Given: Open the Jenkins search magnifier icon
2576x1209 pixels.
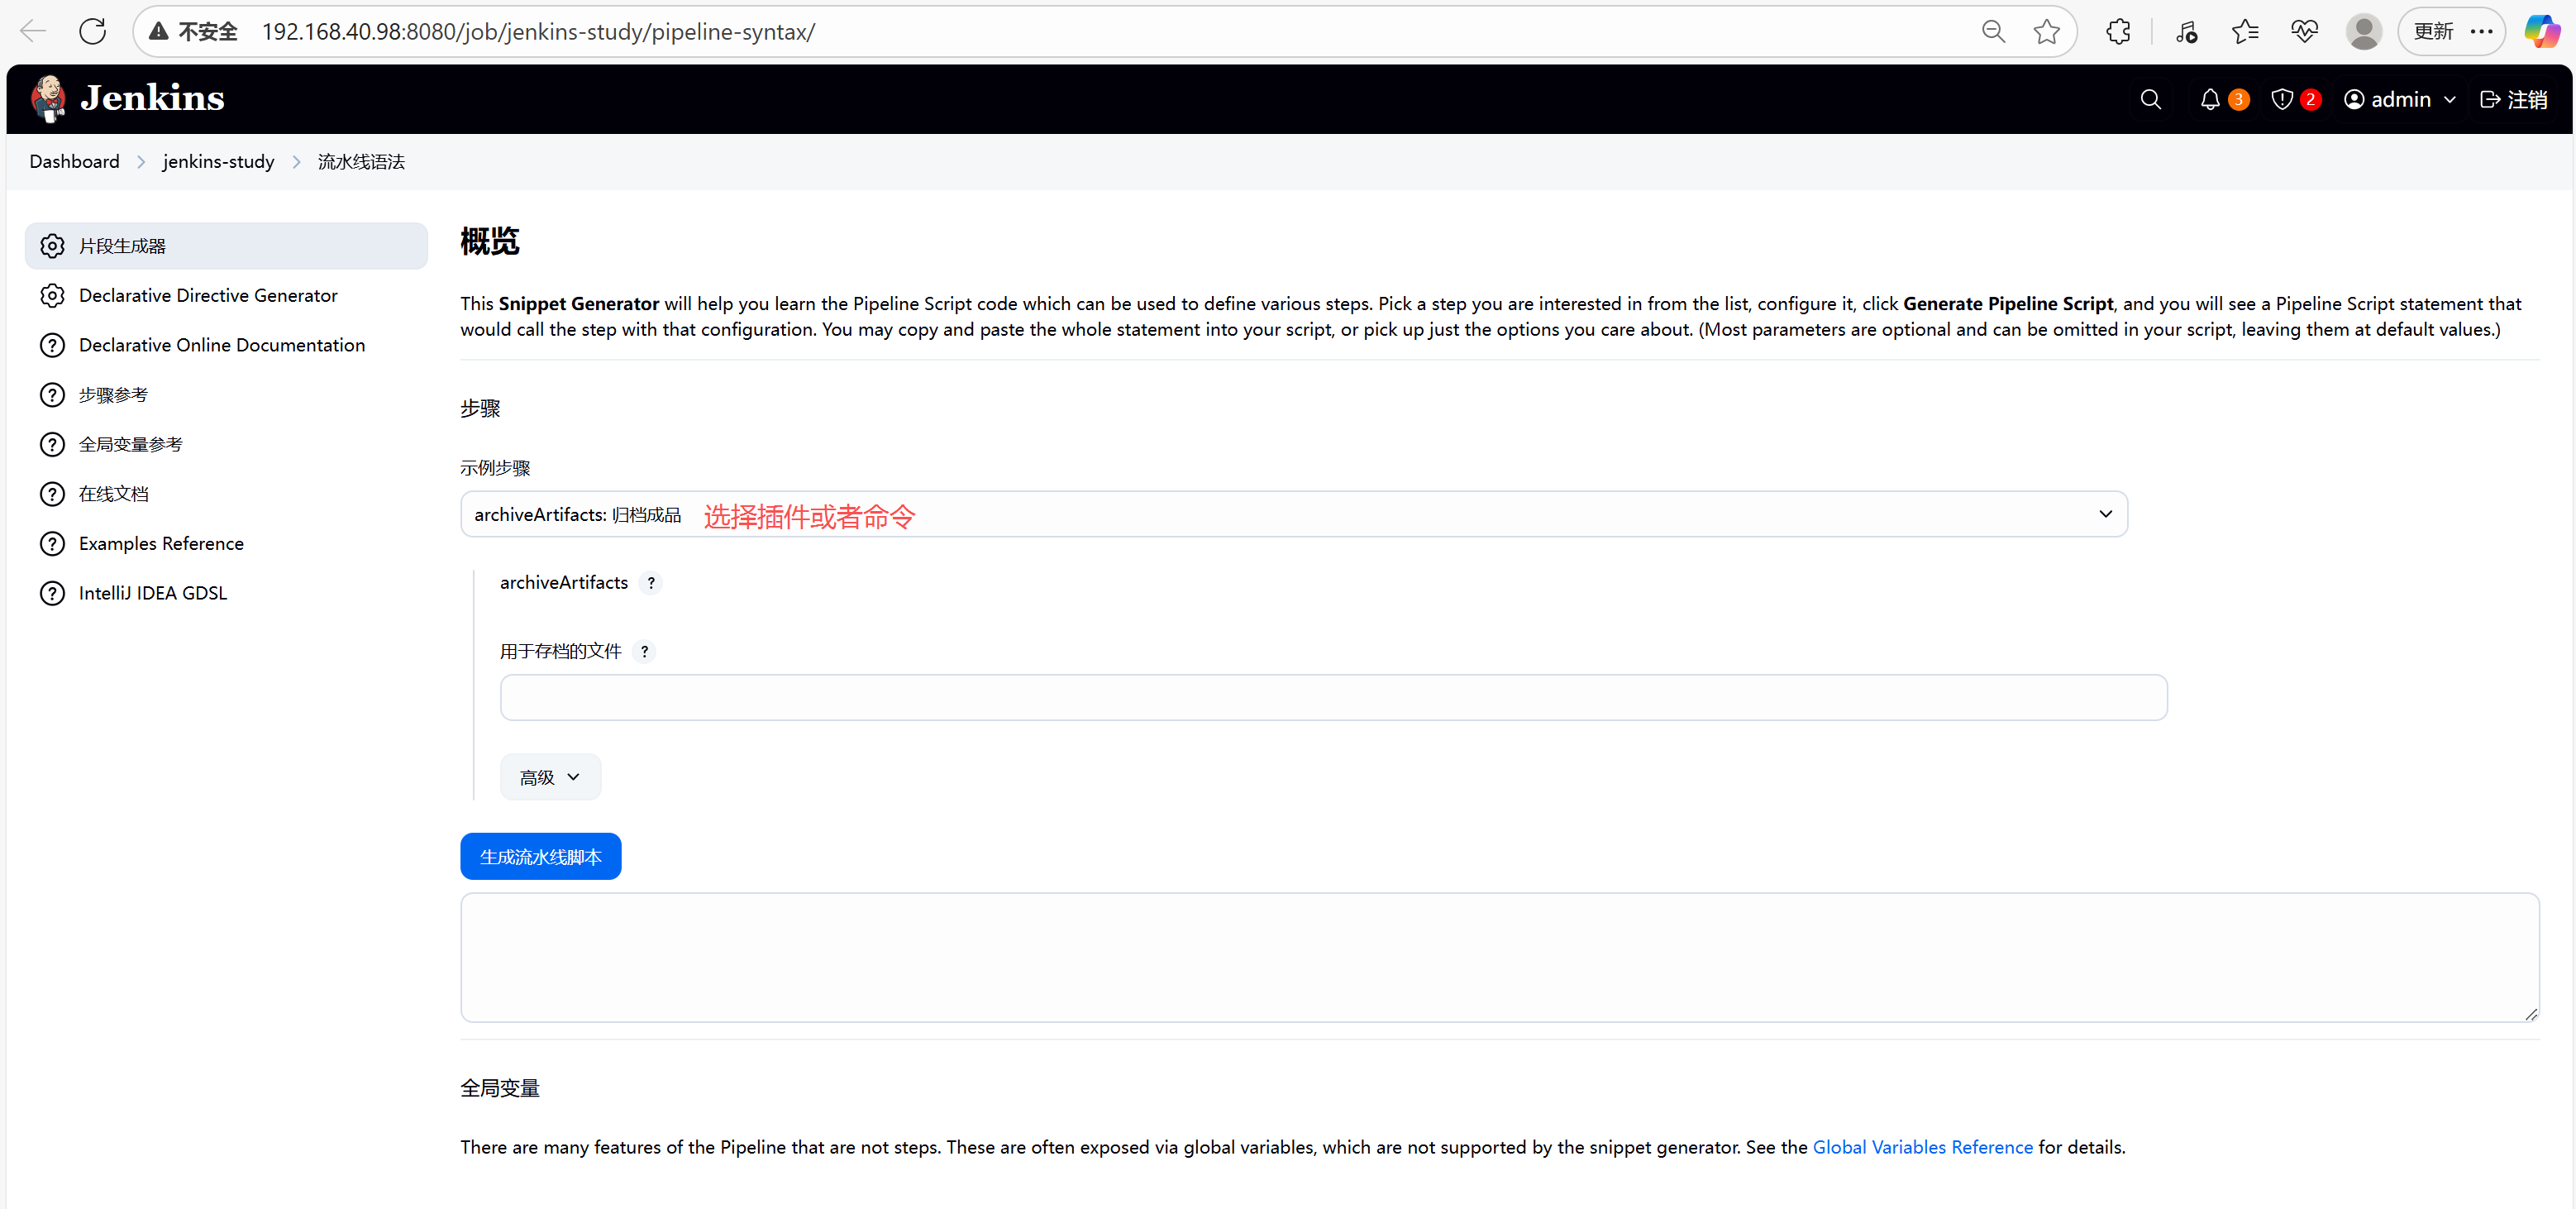Looking at the screenshot, I should (x=2150, y=99).
